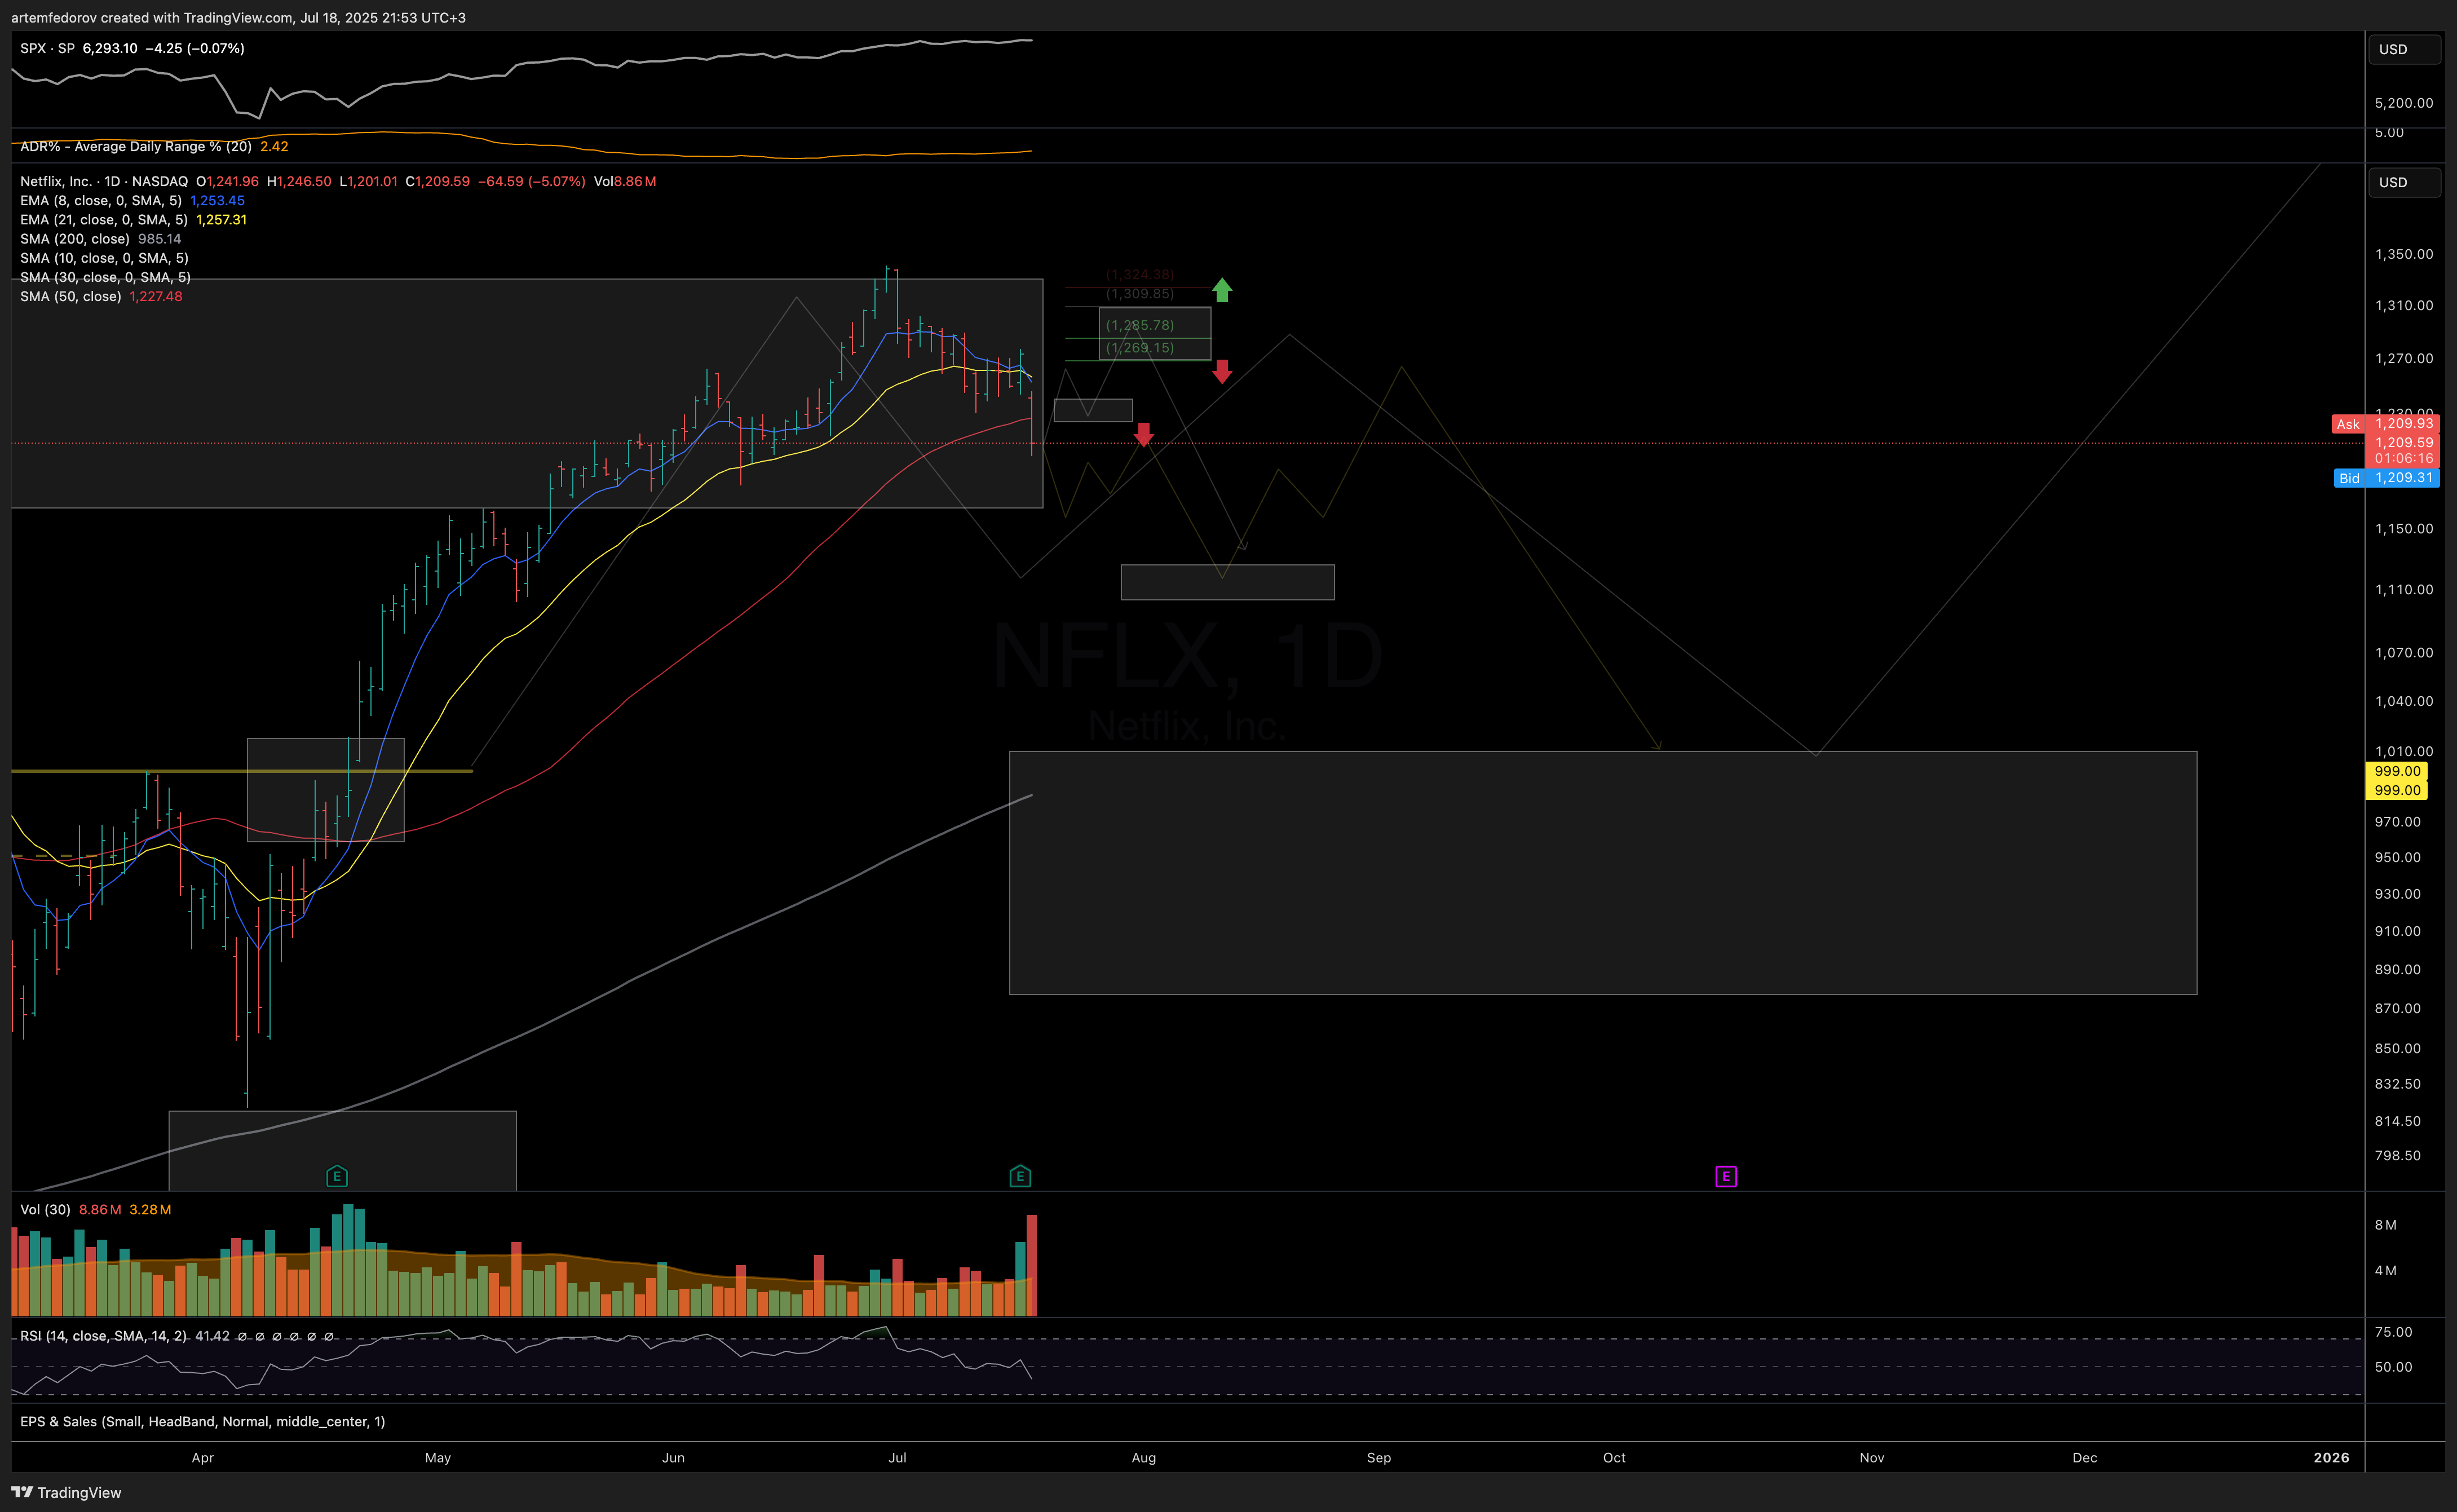Click the 798.50 price scale label

2398,1155
